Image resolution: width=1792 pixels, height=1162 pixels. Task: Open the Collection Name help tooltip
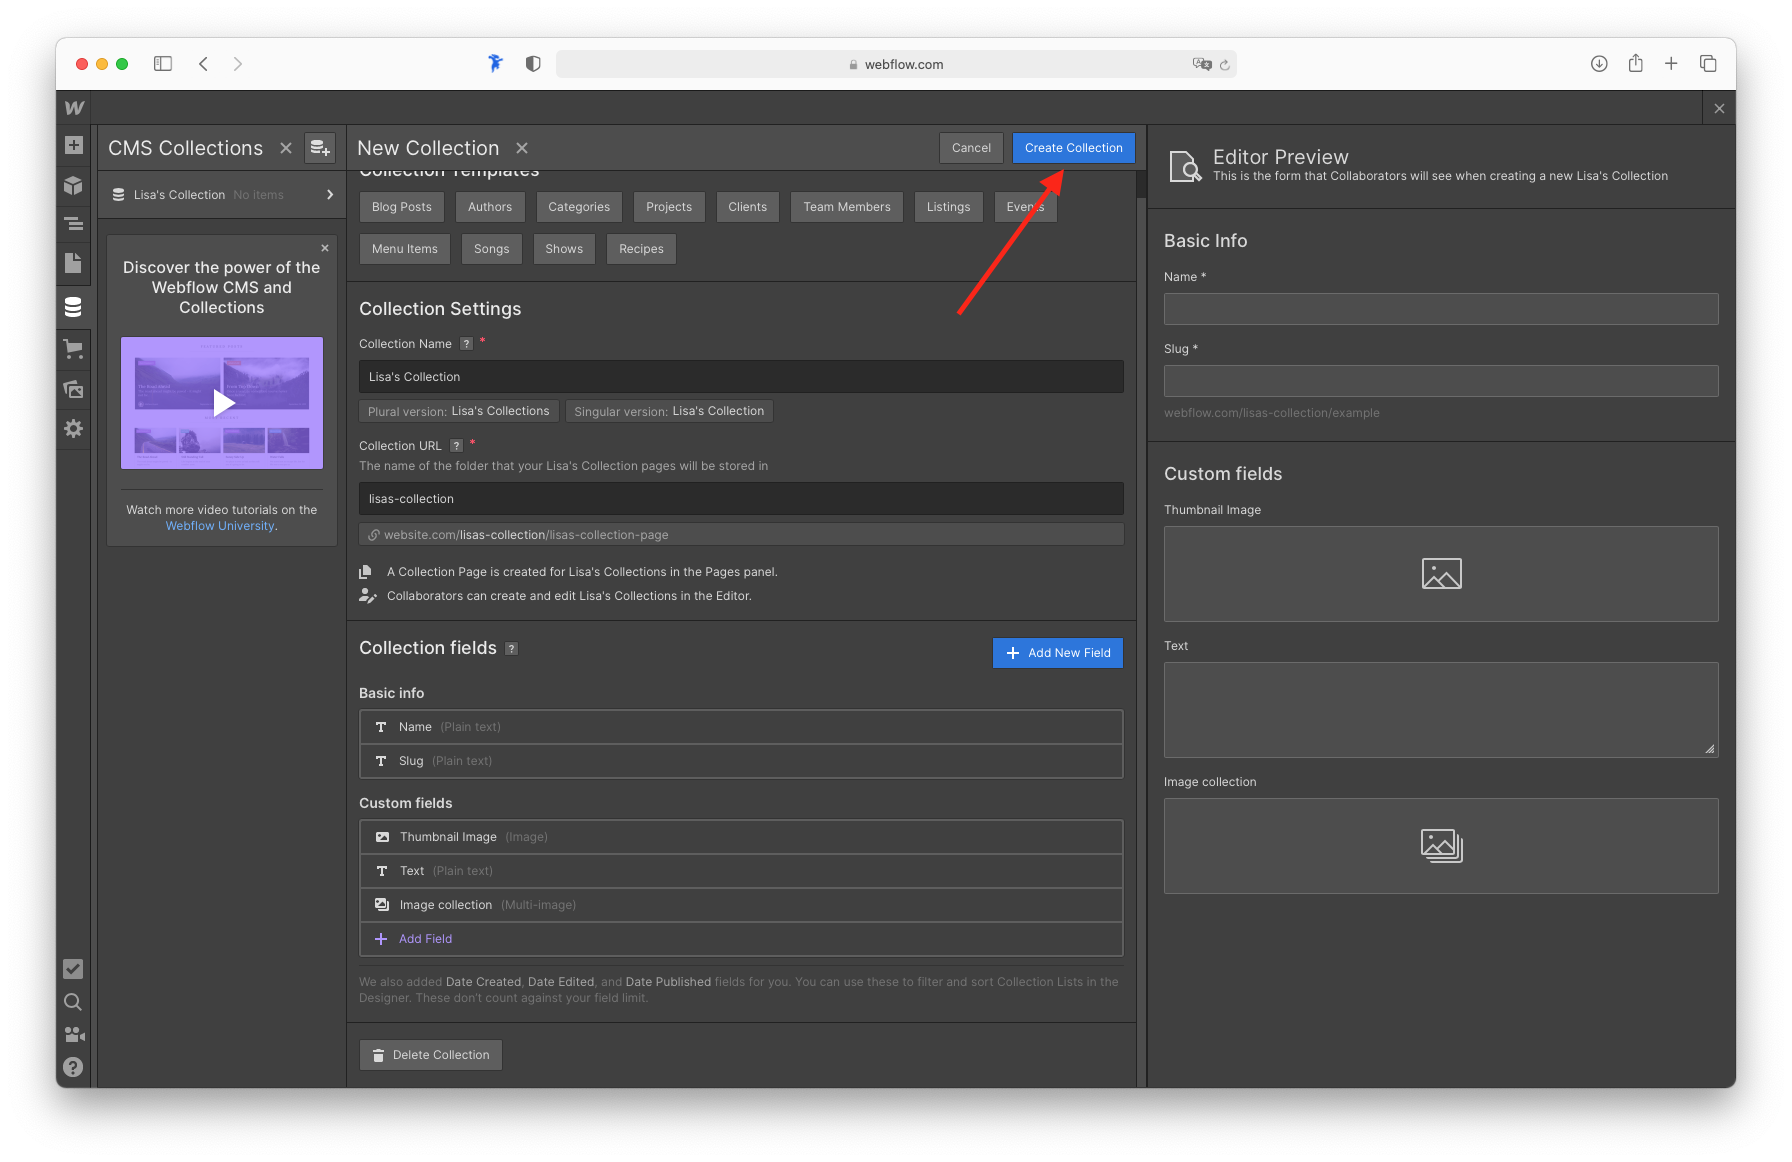pos(465,343)
